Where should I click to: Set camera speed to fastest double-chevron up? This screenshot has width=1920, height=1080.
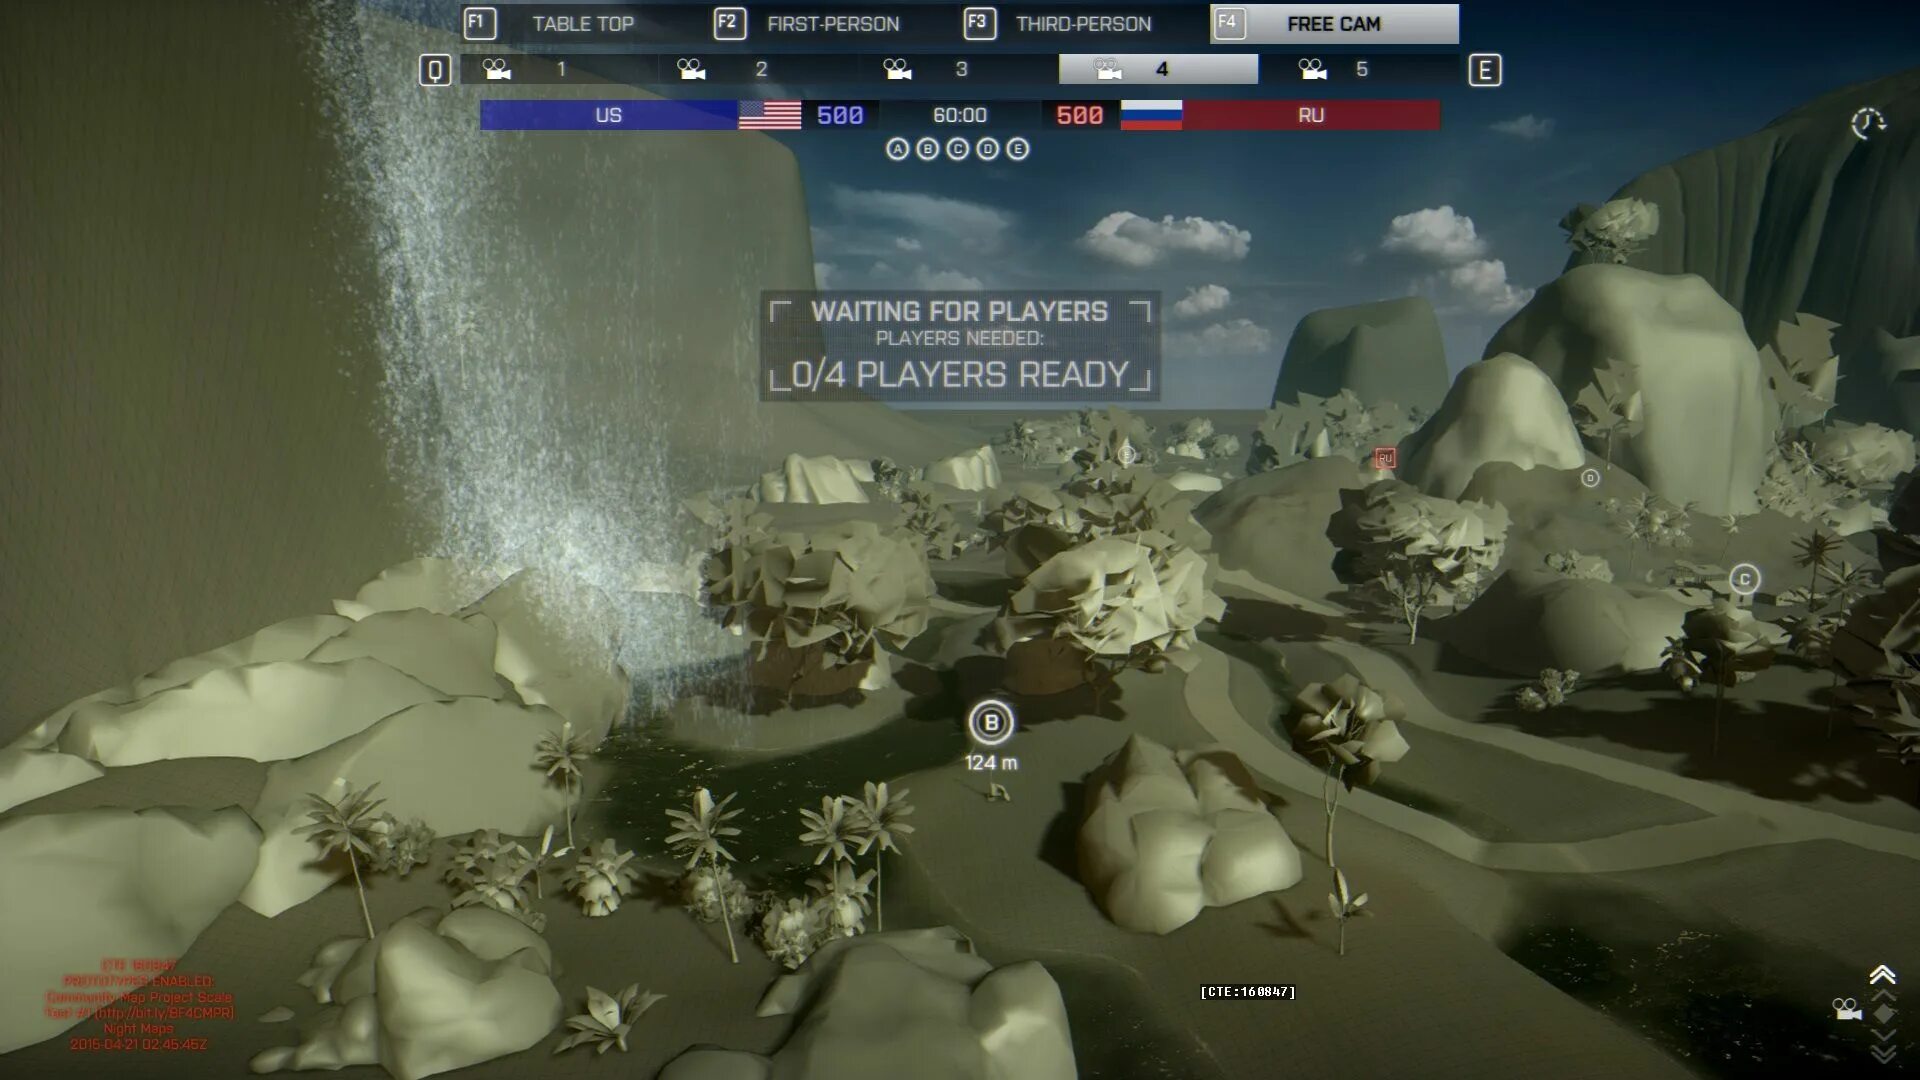click(x=1882, y=974)
